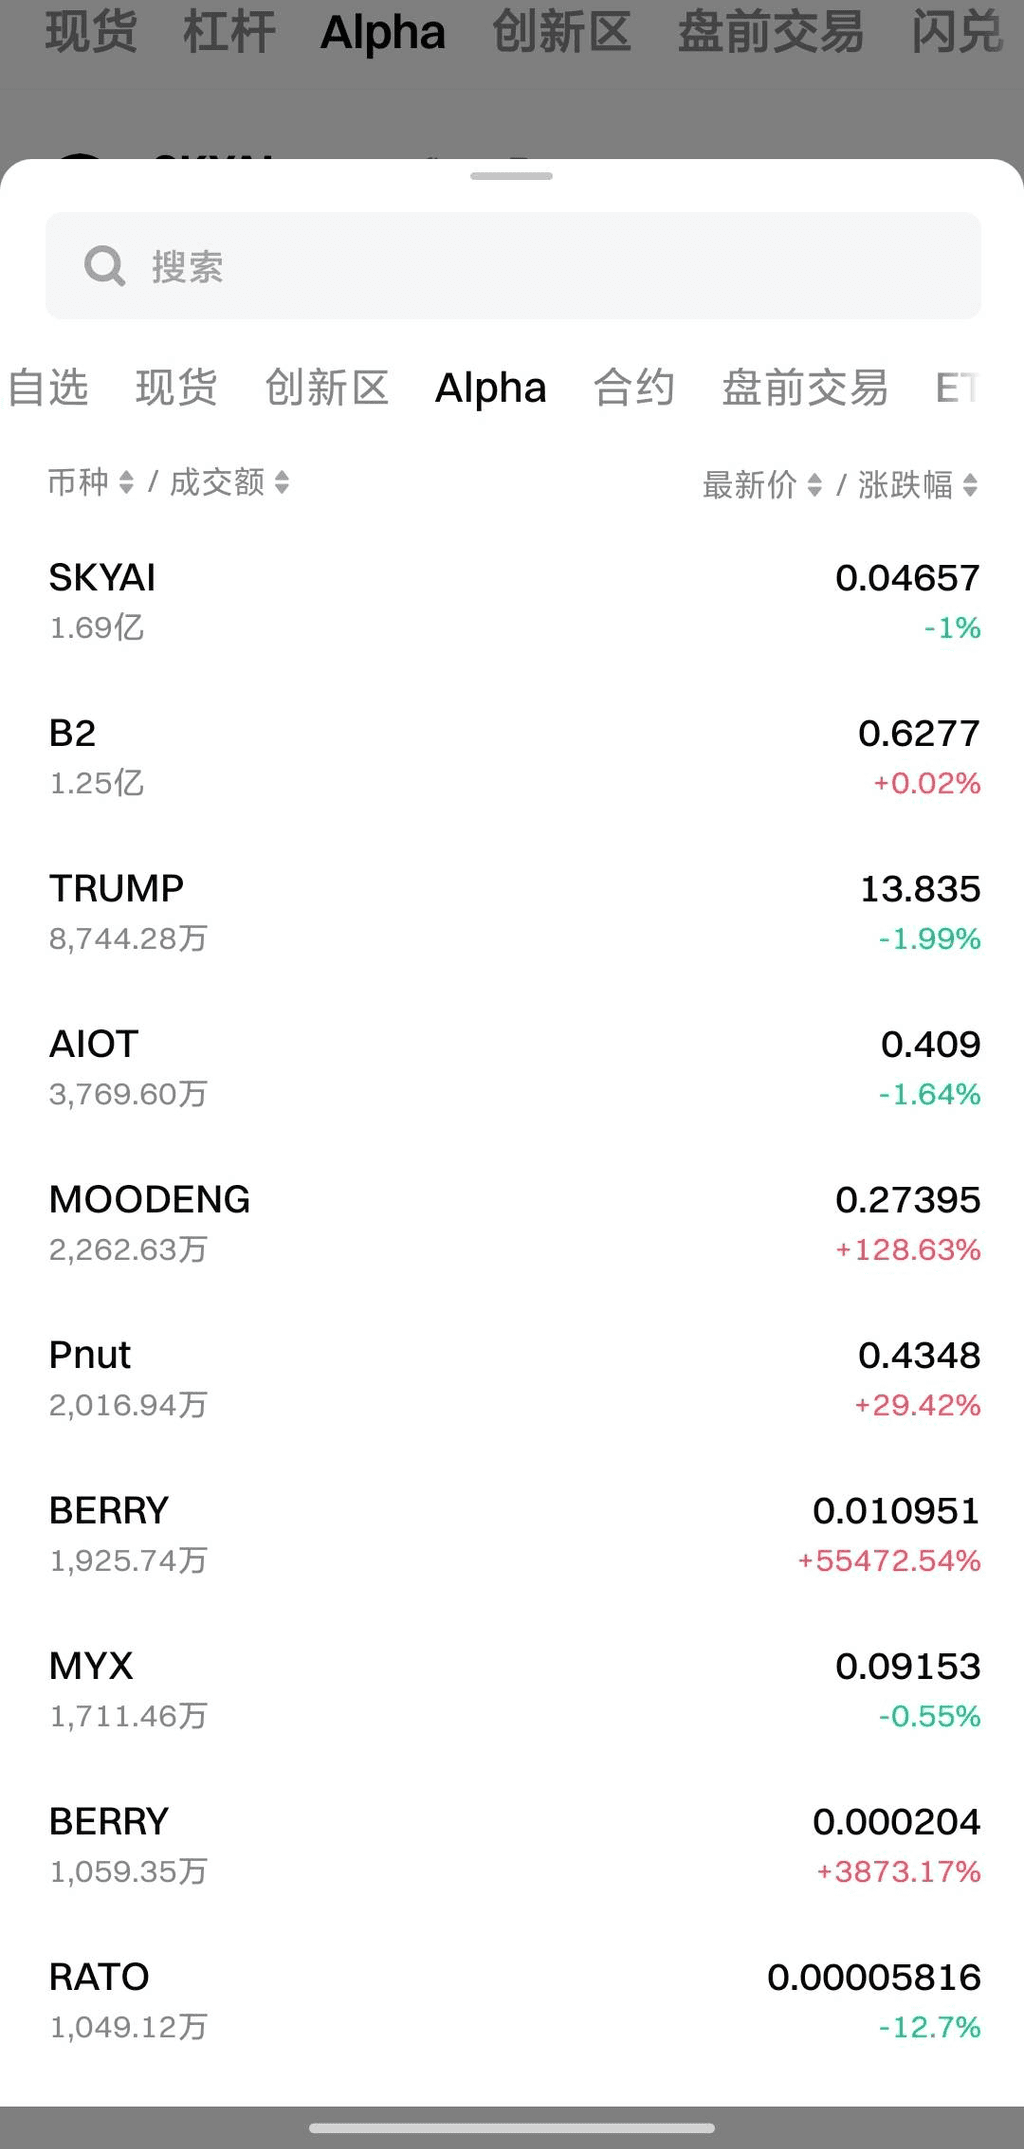Click the search magnifier icon

pyautogui.click(x=104, y=266)
